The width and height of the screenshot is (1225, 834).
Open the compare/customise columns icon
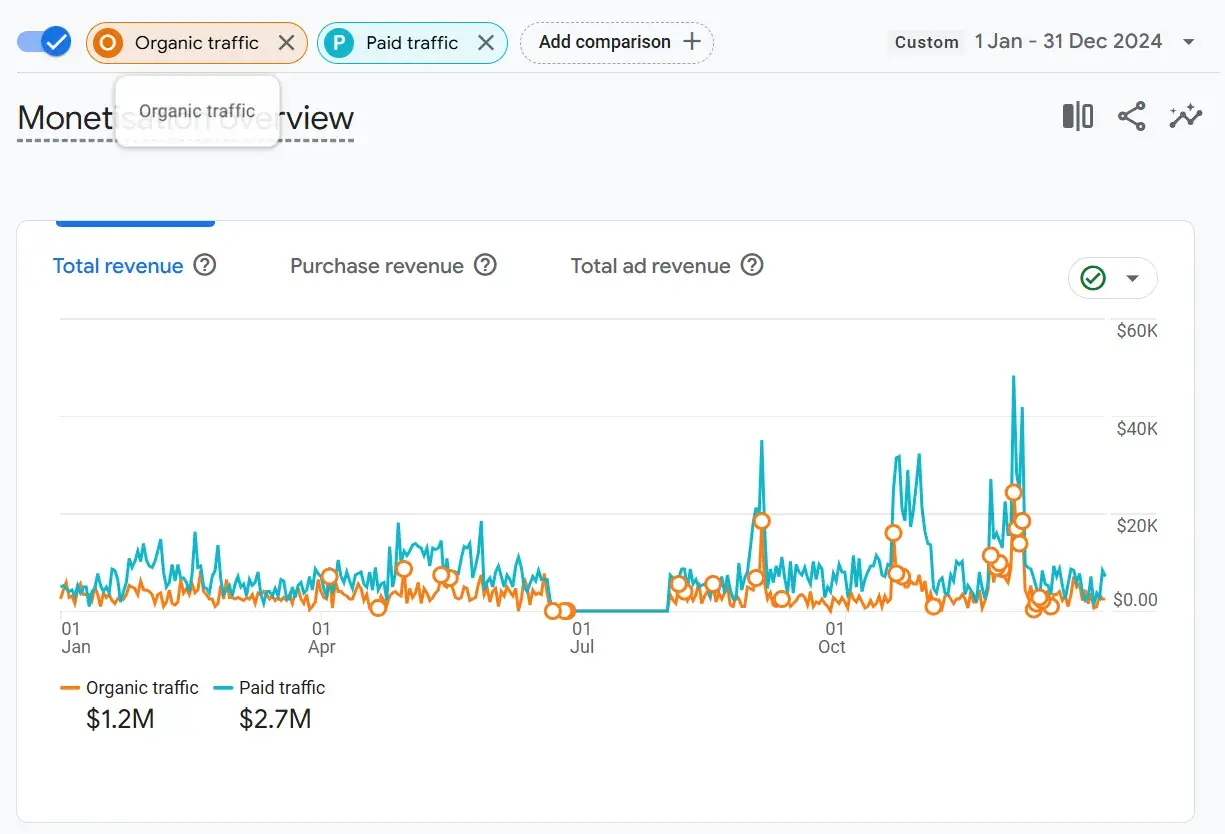coord(1077,117)
